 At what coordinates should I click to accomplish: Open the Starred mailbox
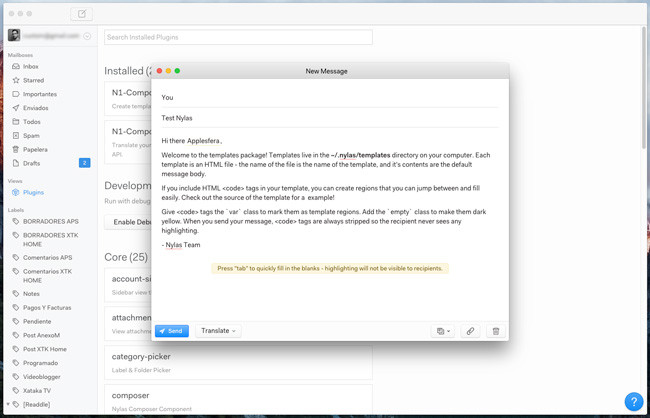(x=33, y=80)
